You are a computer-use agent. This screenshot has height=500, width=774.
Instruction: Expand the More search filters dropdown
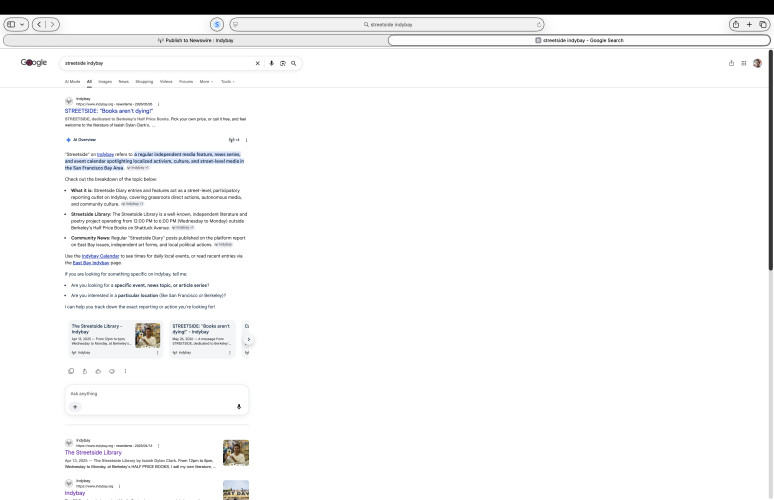206,81
